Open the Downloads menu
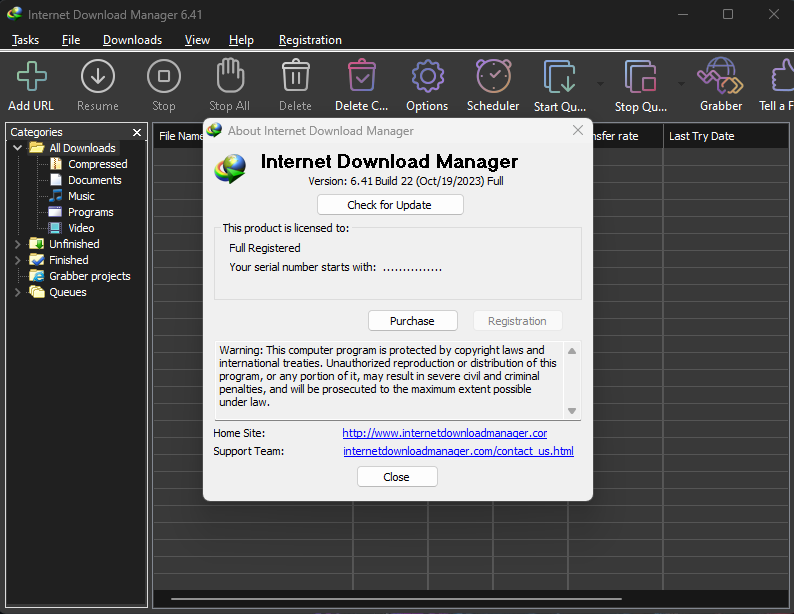 click(x=132, y=40)
